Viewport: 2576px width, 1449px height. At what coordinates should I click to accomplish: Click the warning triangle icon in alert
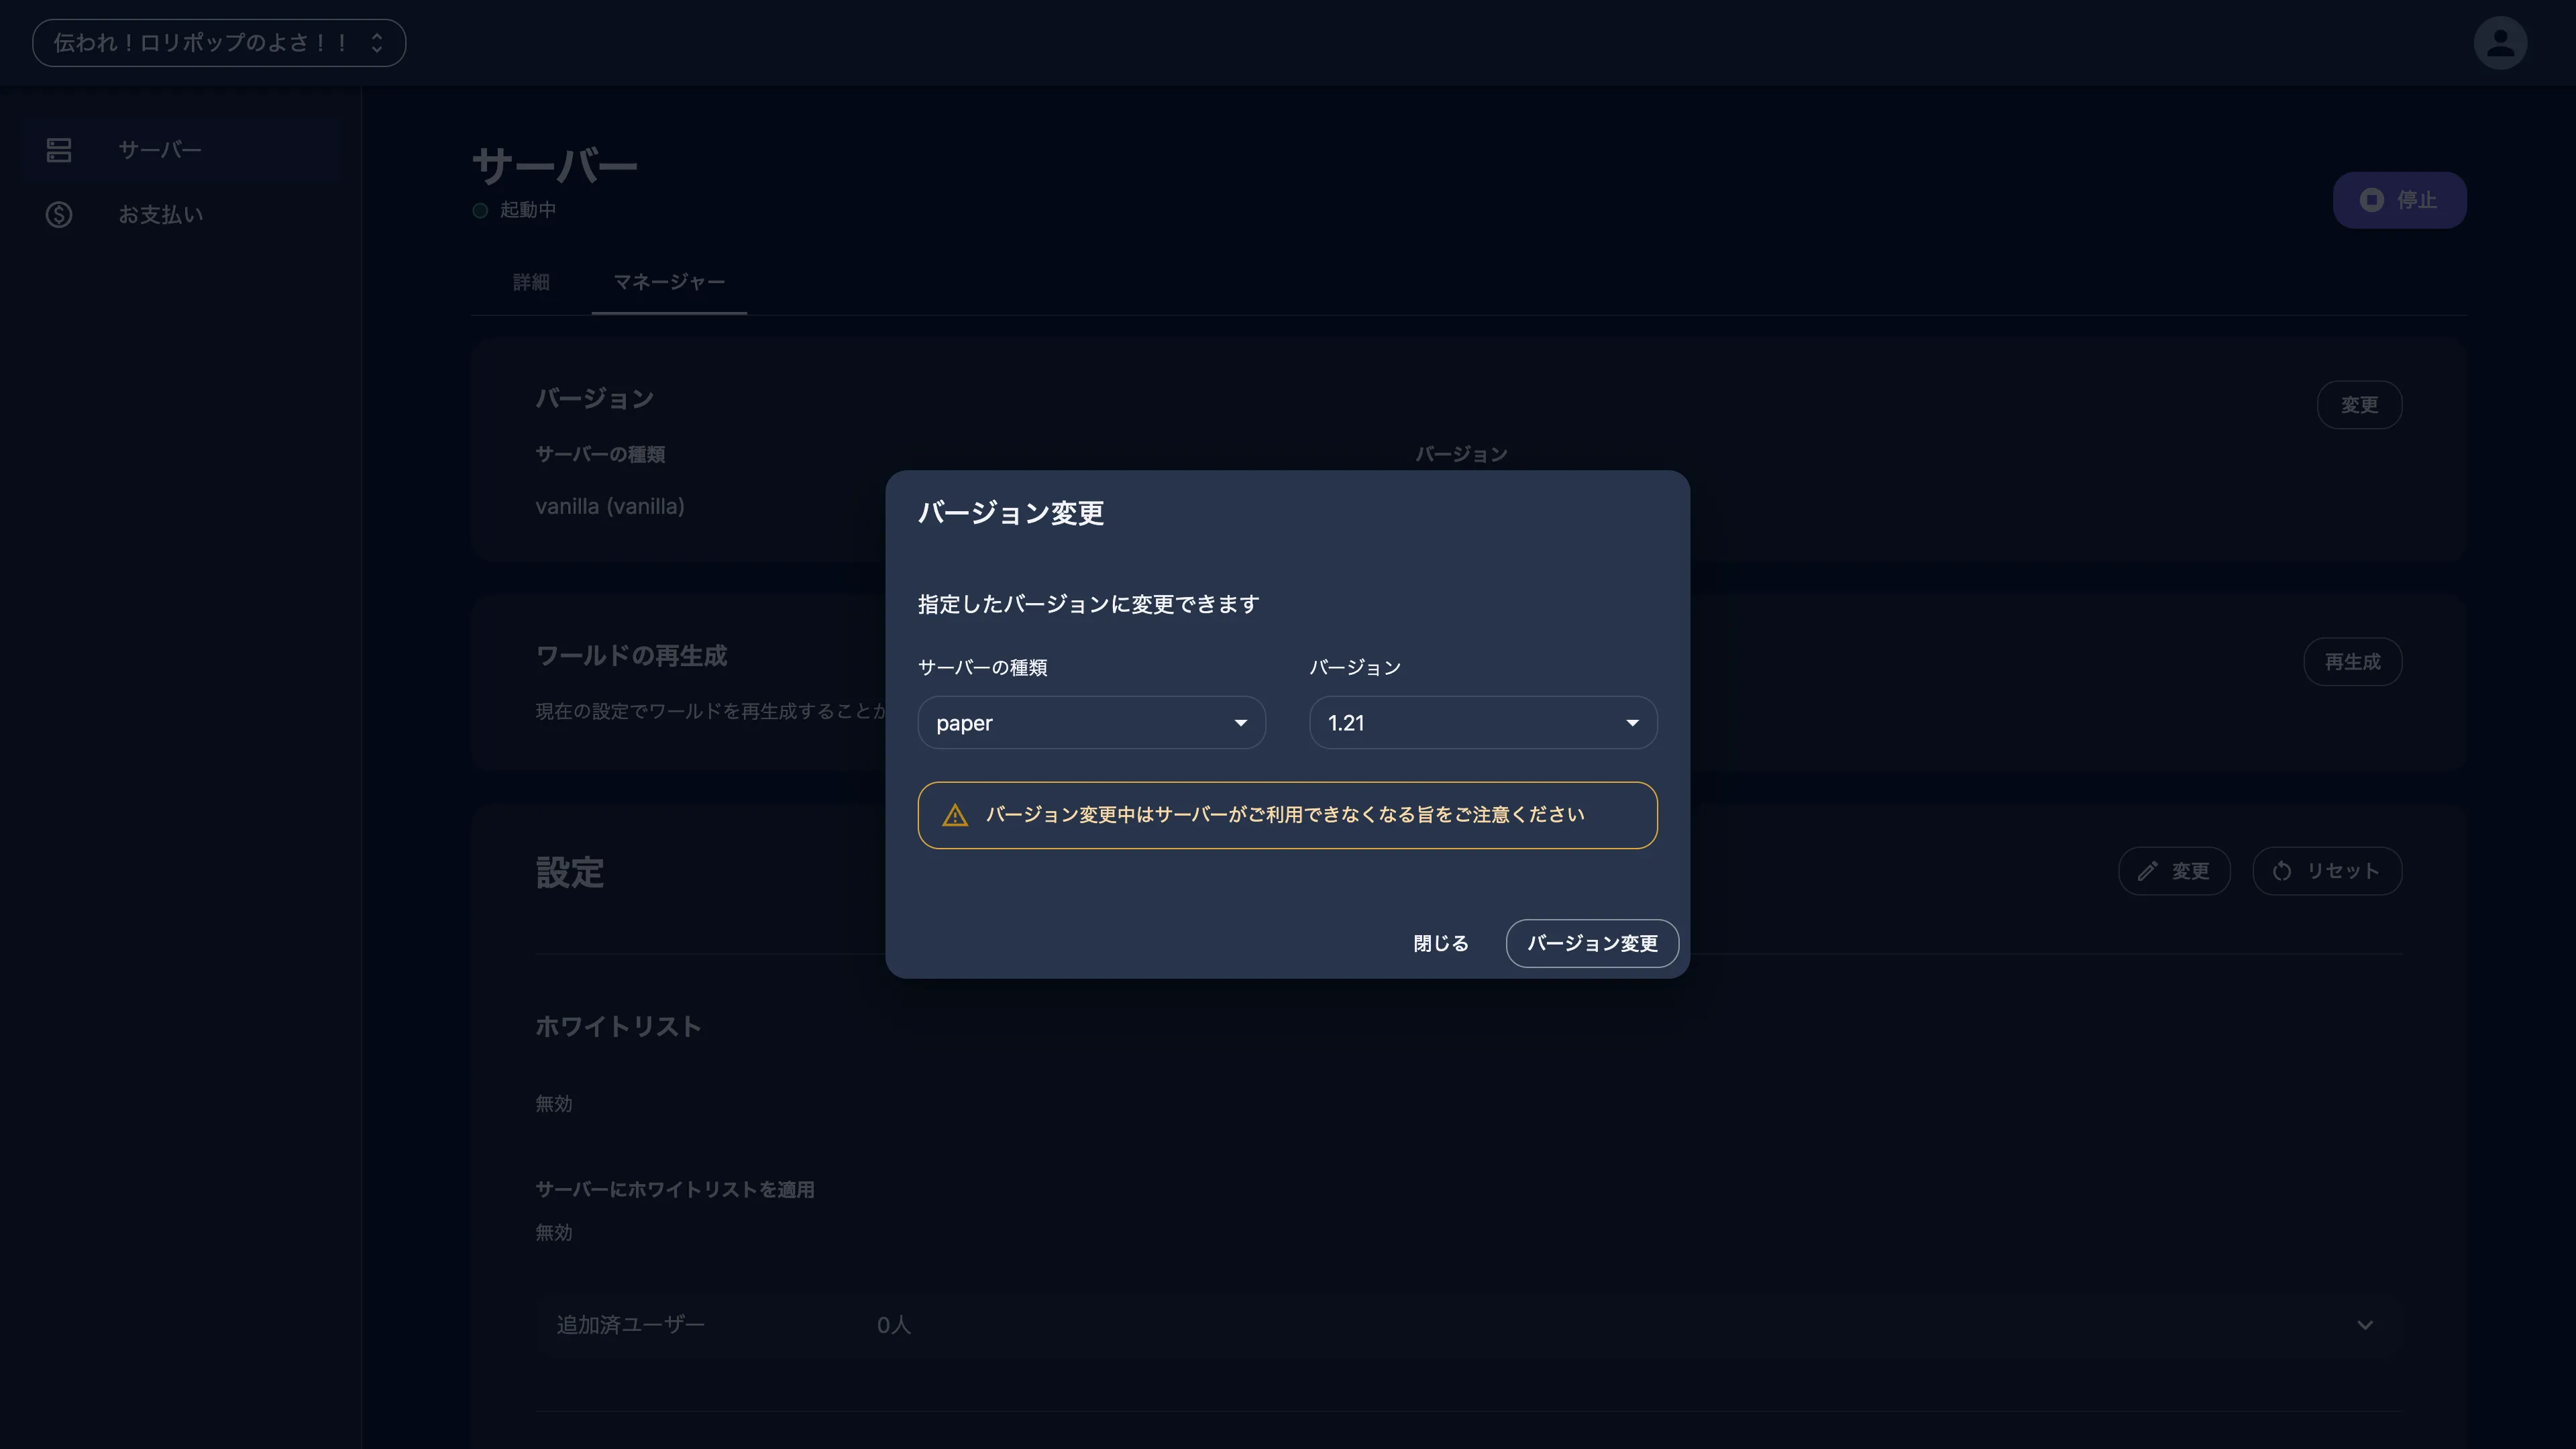(955, 815)
